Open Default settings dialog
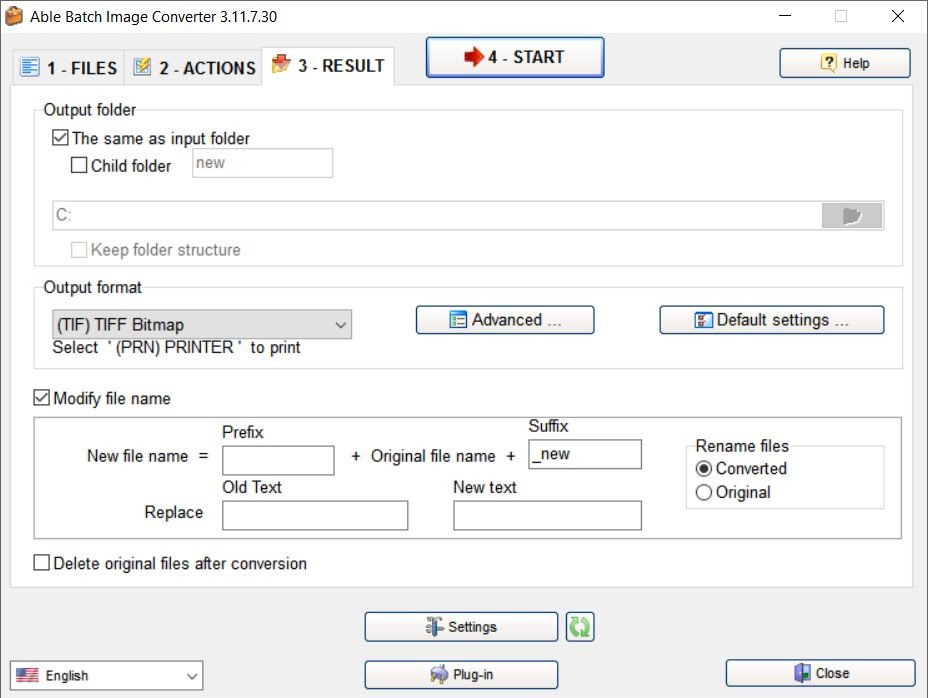Screen dimensions: 928x698 (x=772, y=320)
